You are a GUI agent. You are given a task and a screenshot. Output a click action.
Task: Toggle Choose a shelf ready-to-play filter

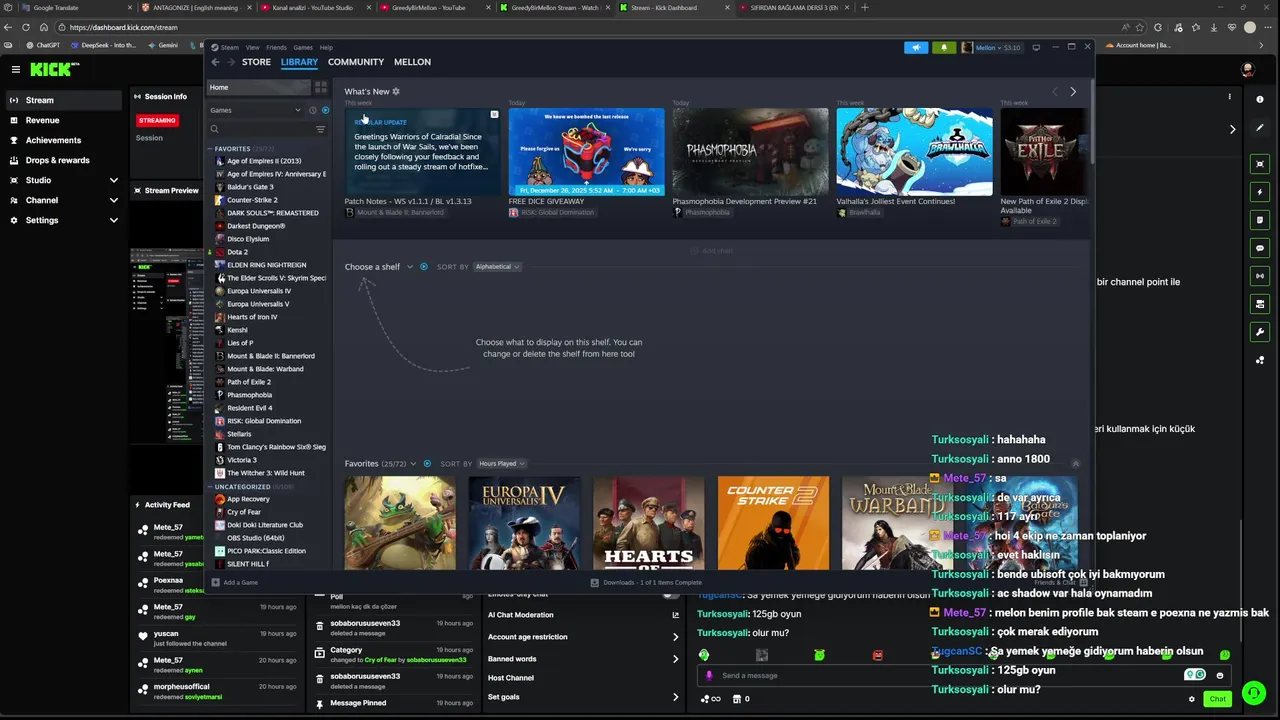[424, 267]
